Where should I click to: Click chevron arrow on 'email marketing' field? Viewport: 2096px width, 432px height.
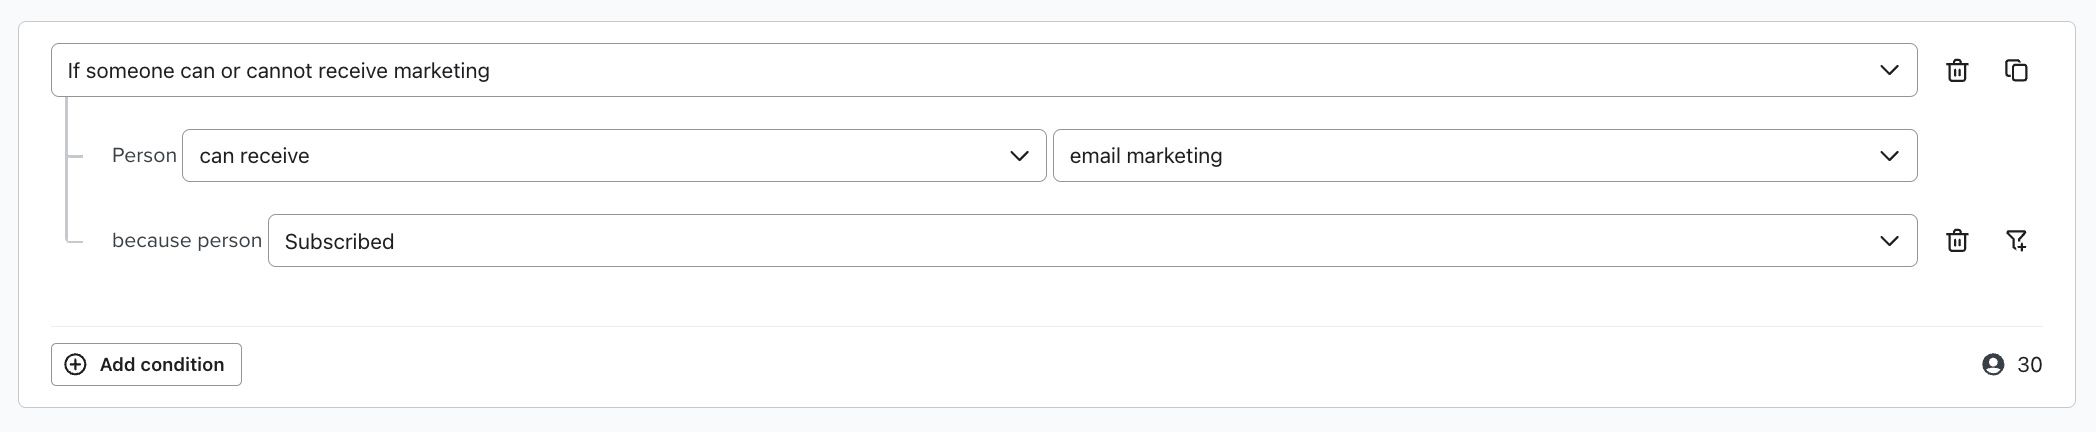[1889, 156]
